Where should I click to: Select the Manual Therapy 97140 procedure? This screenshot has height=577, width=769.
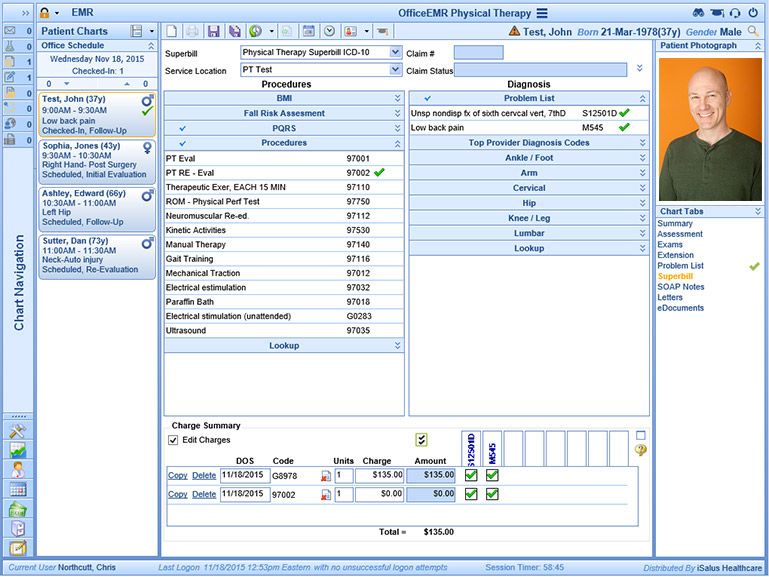(284, 245)
